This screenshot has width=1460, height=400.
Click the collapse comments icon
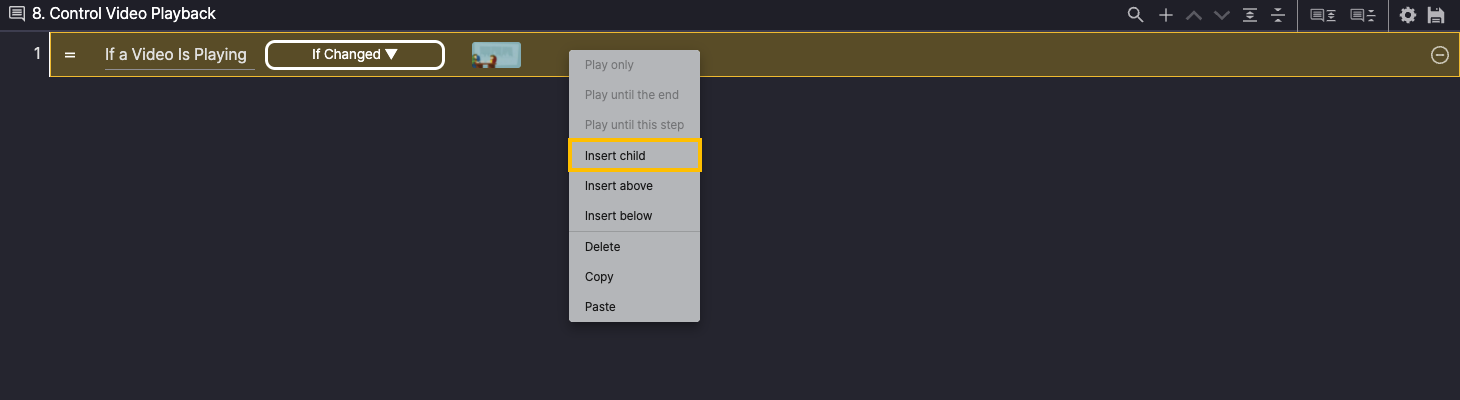[x=1362, y=15]
